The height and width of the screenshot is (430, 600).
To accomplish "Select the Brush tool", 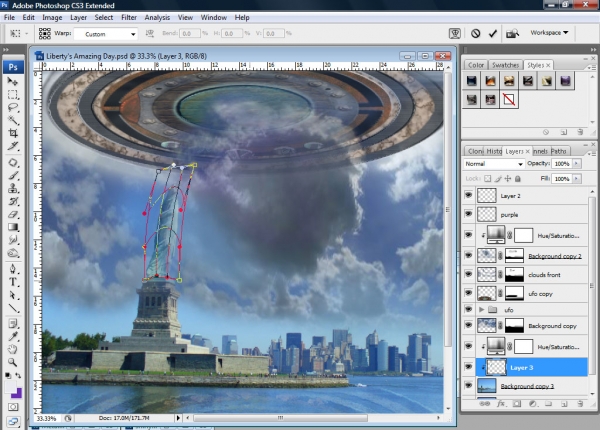I will 13,176.
